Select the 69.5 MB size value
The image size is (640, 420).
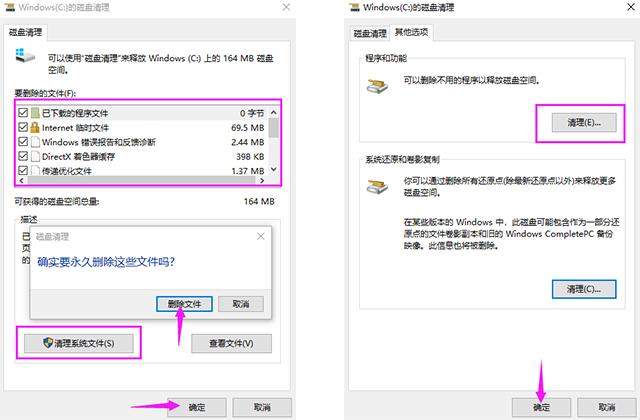pos(247,128)
